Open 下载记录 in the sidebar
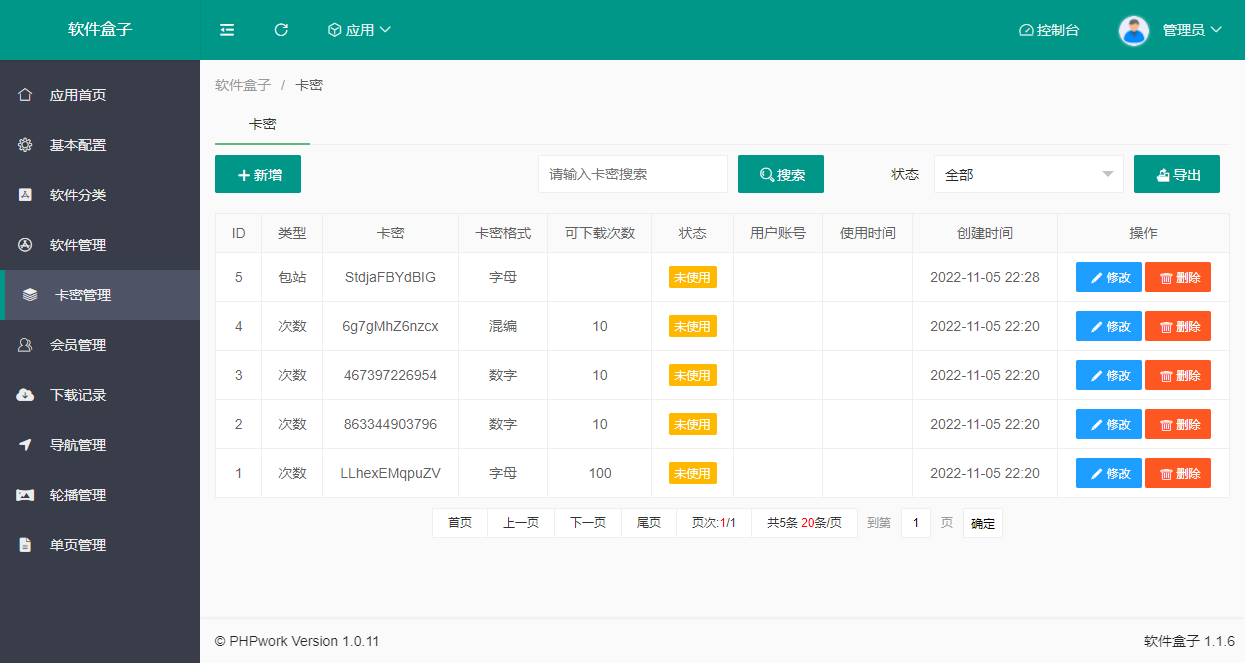The width and height of the screenshot is (1245, 663). coord(78,395)
